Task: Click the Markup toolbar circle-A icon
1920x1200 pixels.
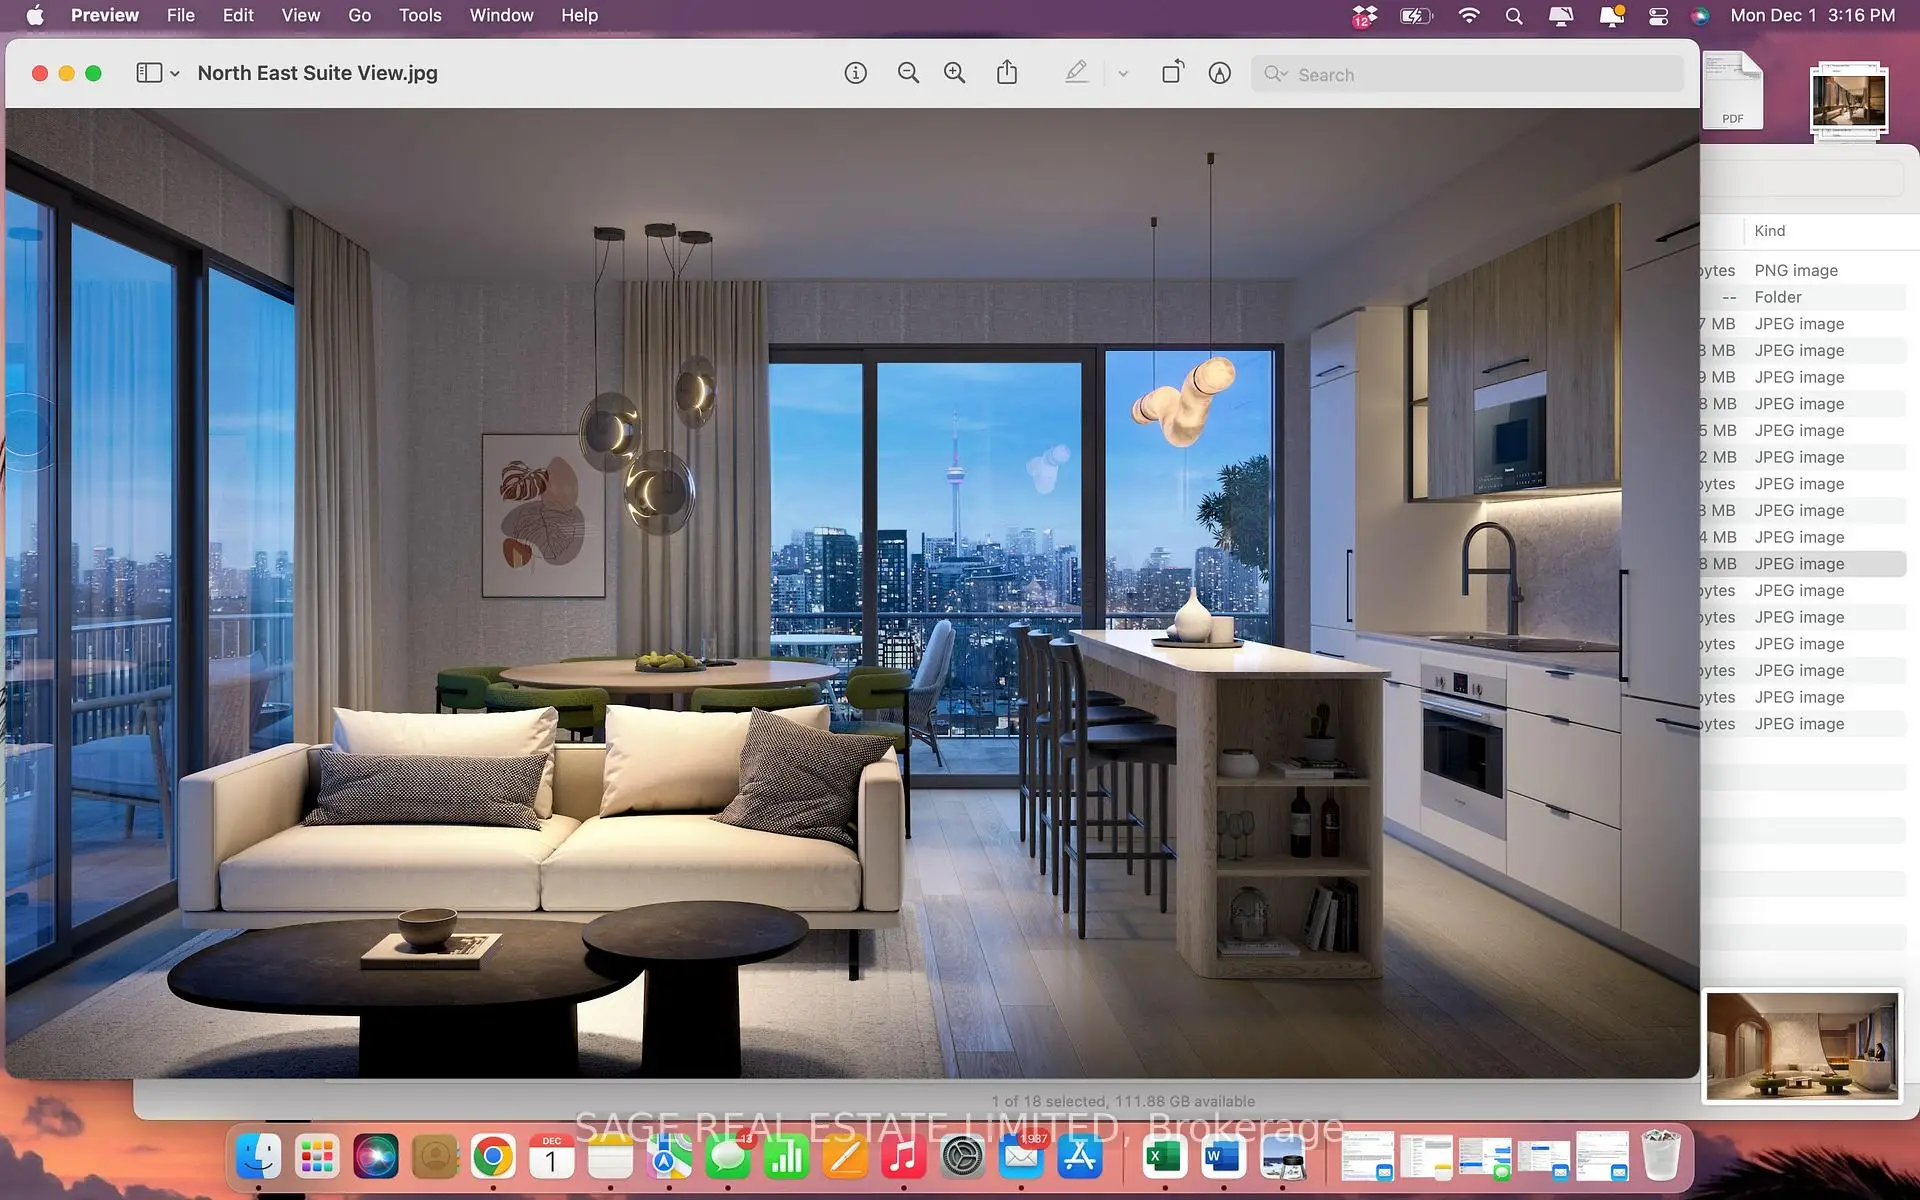Action: tap(1219, 73)
